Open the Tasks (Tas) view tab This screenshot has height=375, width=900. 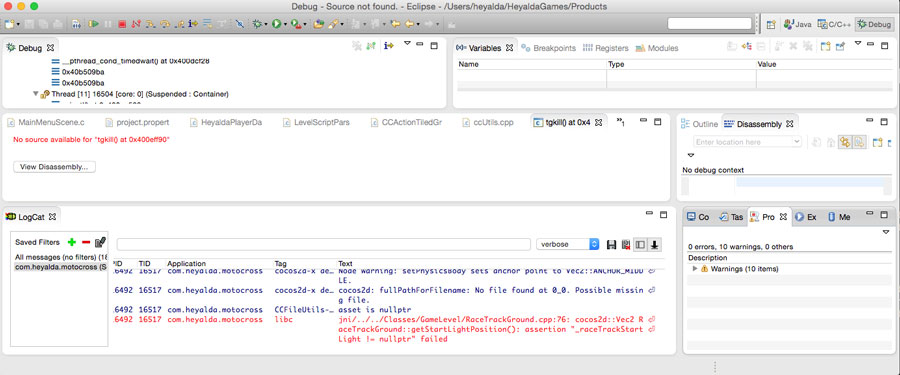[x=731, y=217]
